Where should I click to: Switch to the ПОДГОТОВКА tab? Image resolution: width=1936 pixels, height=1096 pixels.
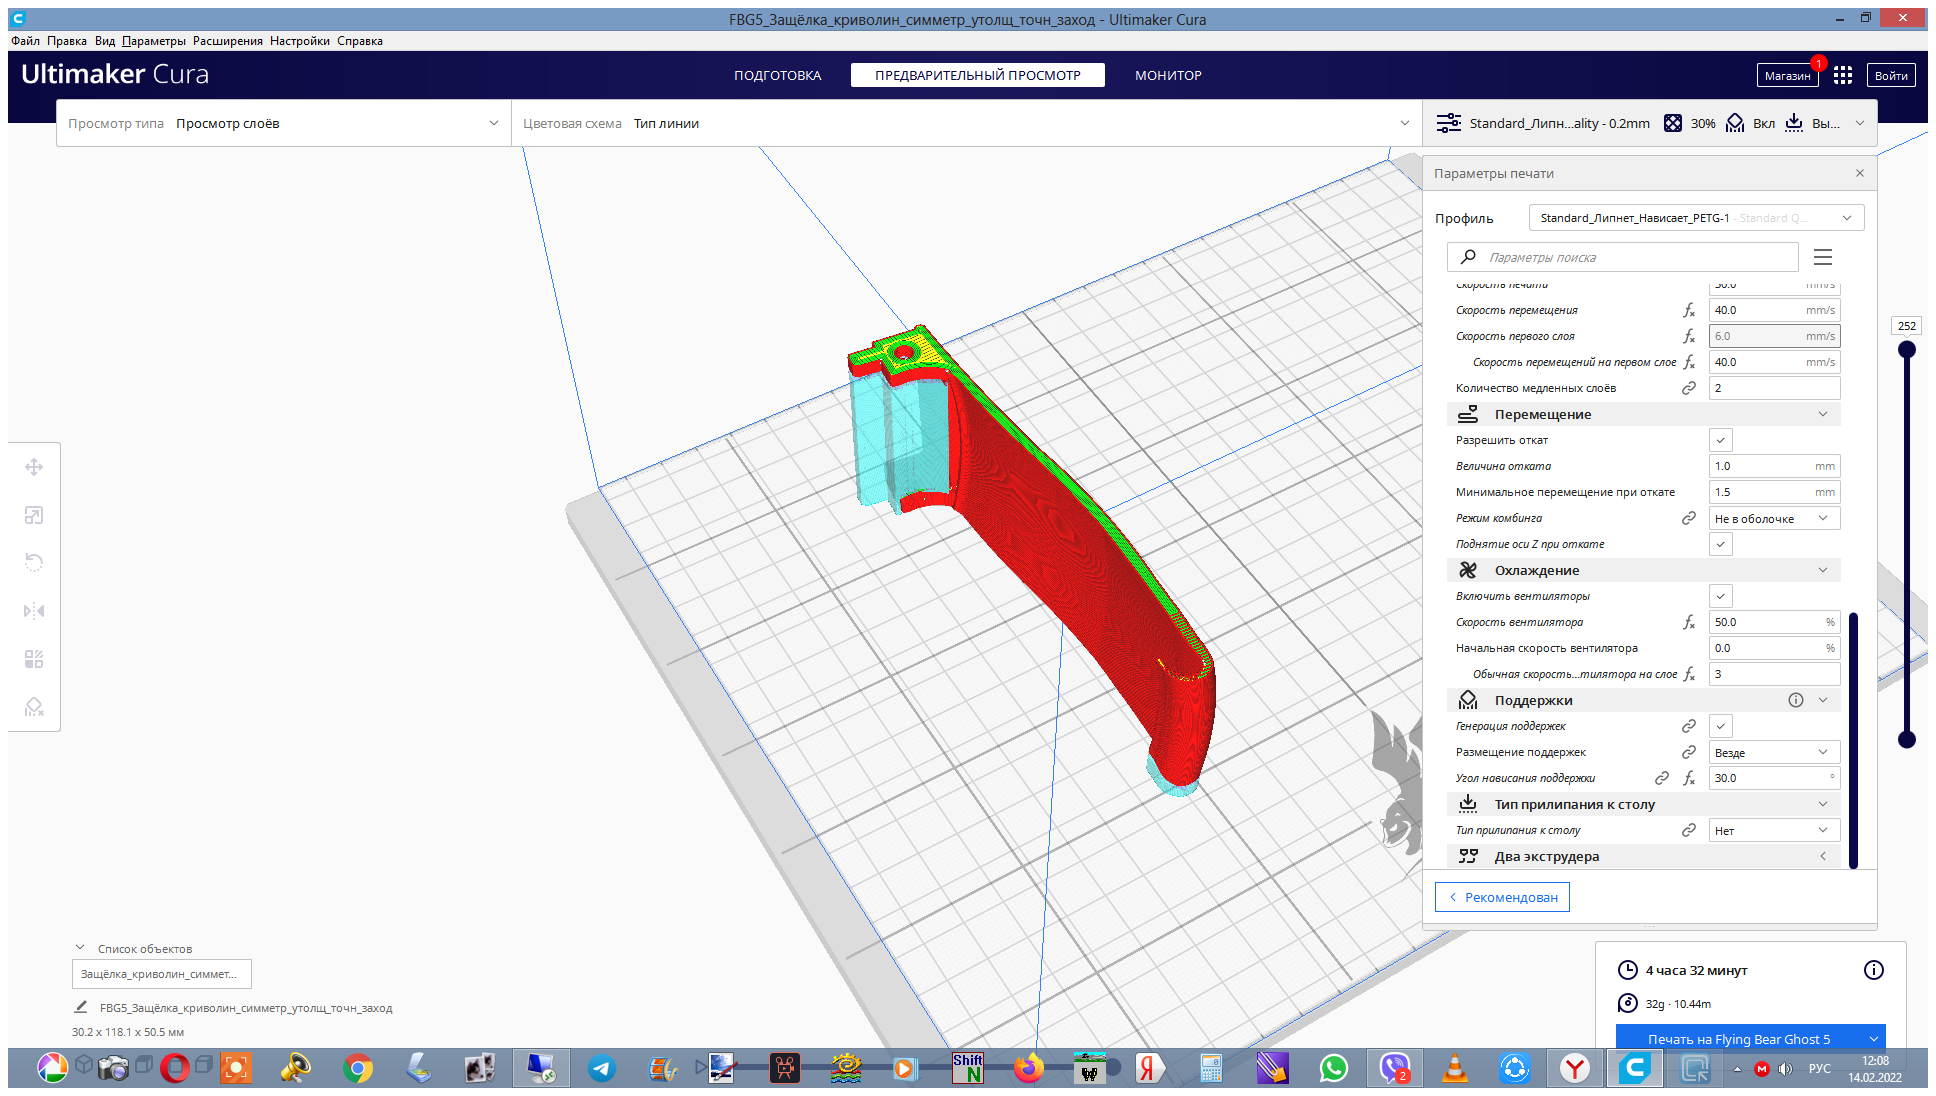coord(777,75)
